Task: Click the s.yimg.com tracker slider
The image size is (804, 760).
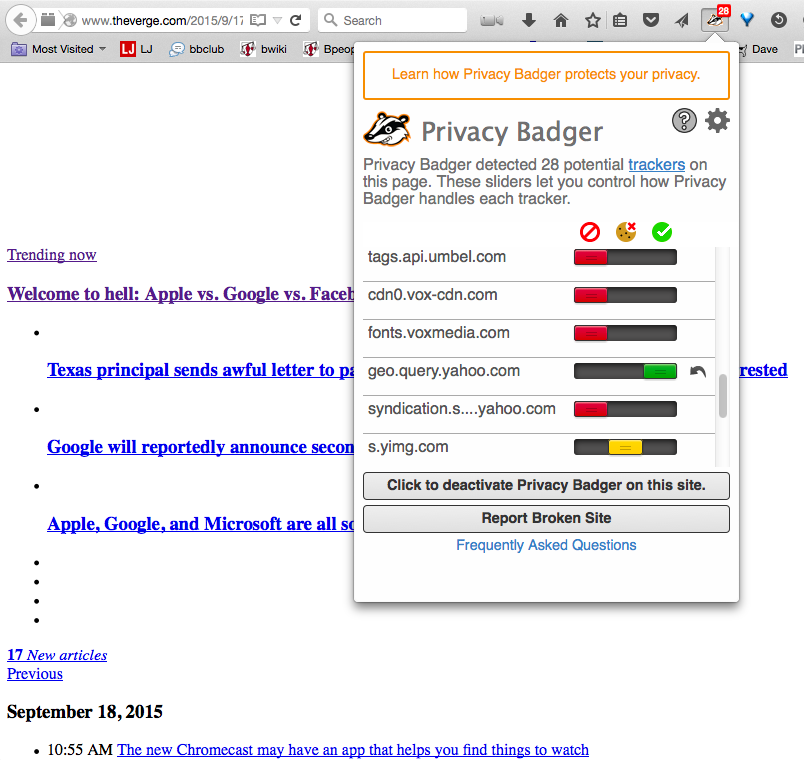Action: pos(625,447)
